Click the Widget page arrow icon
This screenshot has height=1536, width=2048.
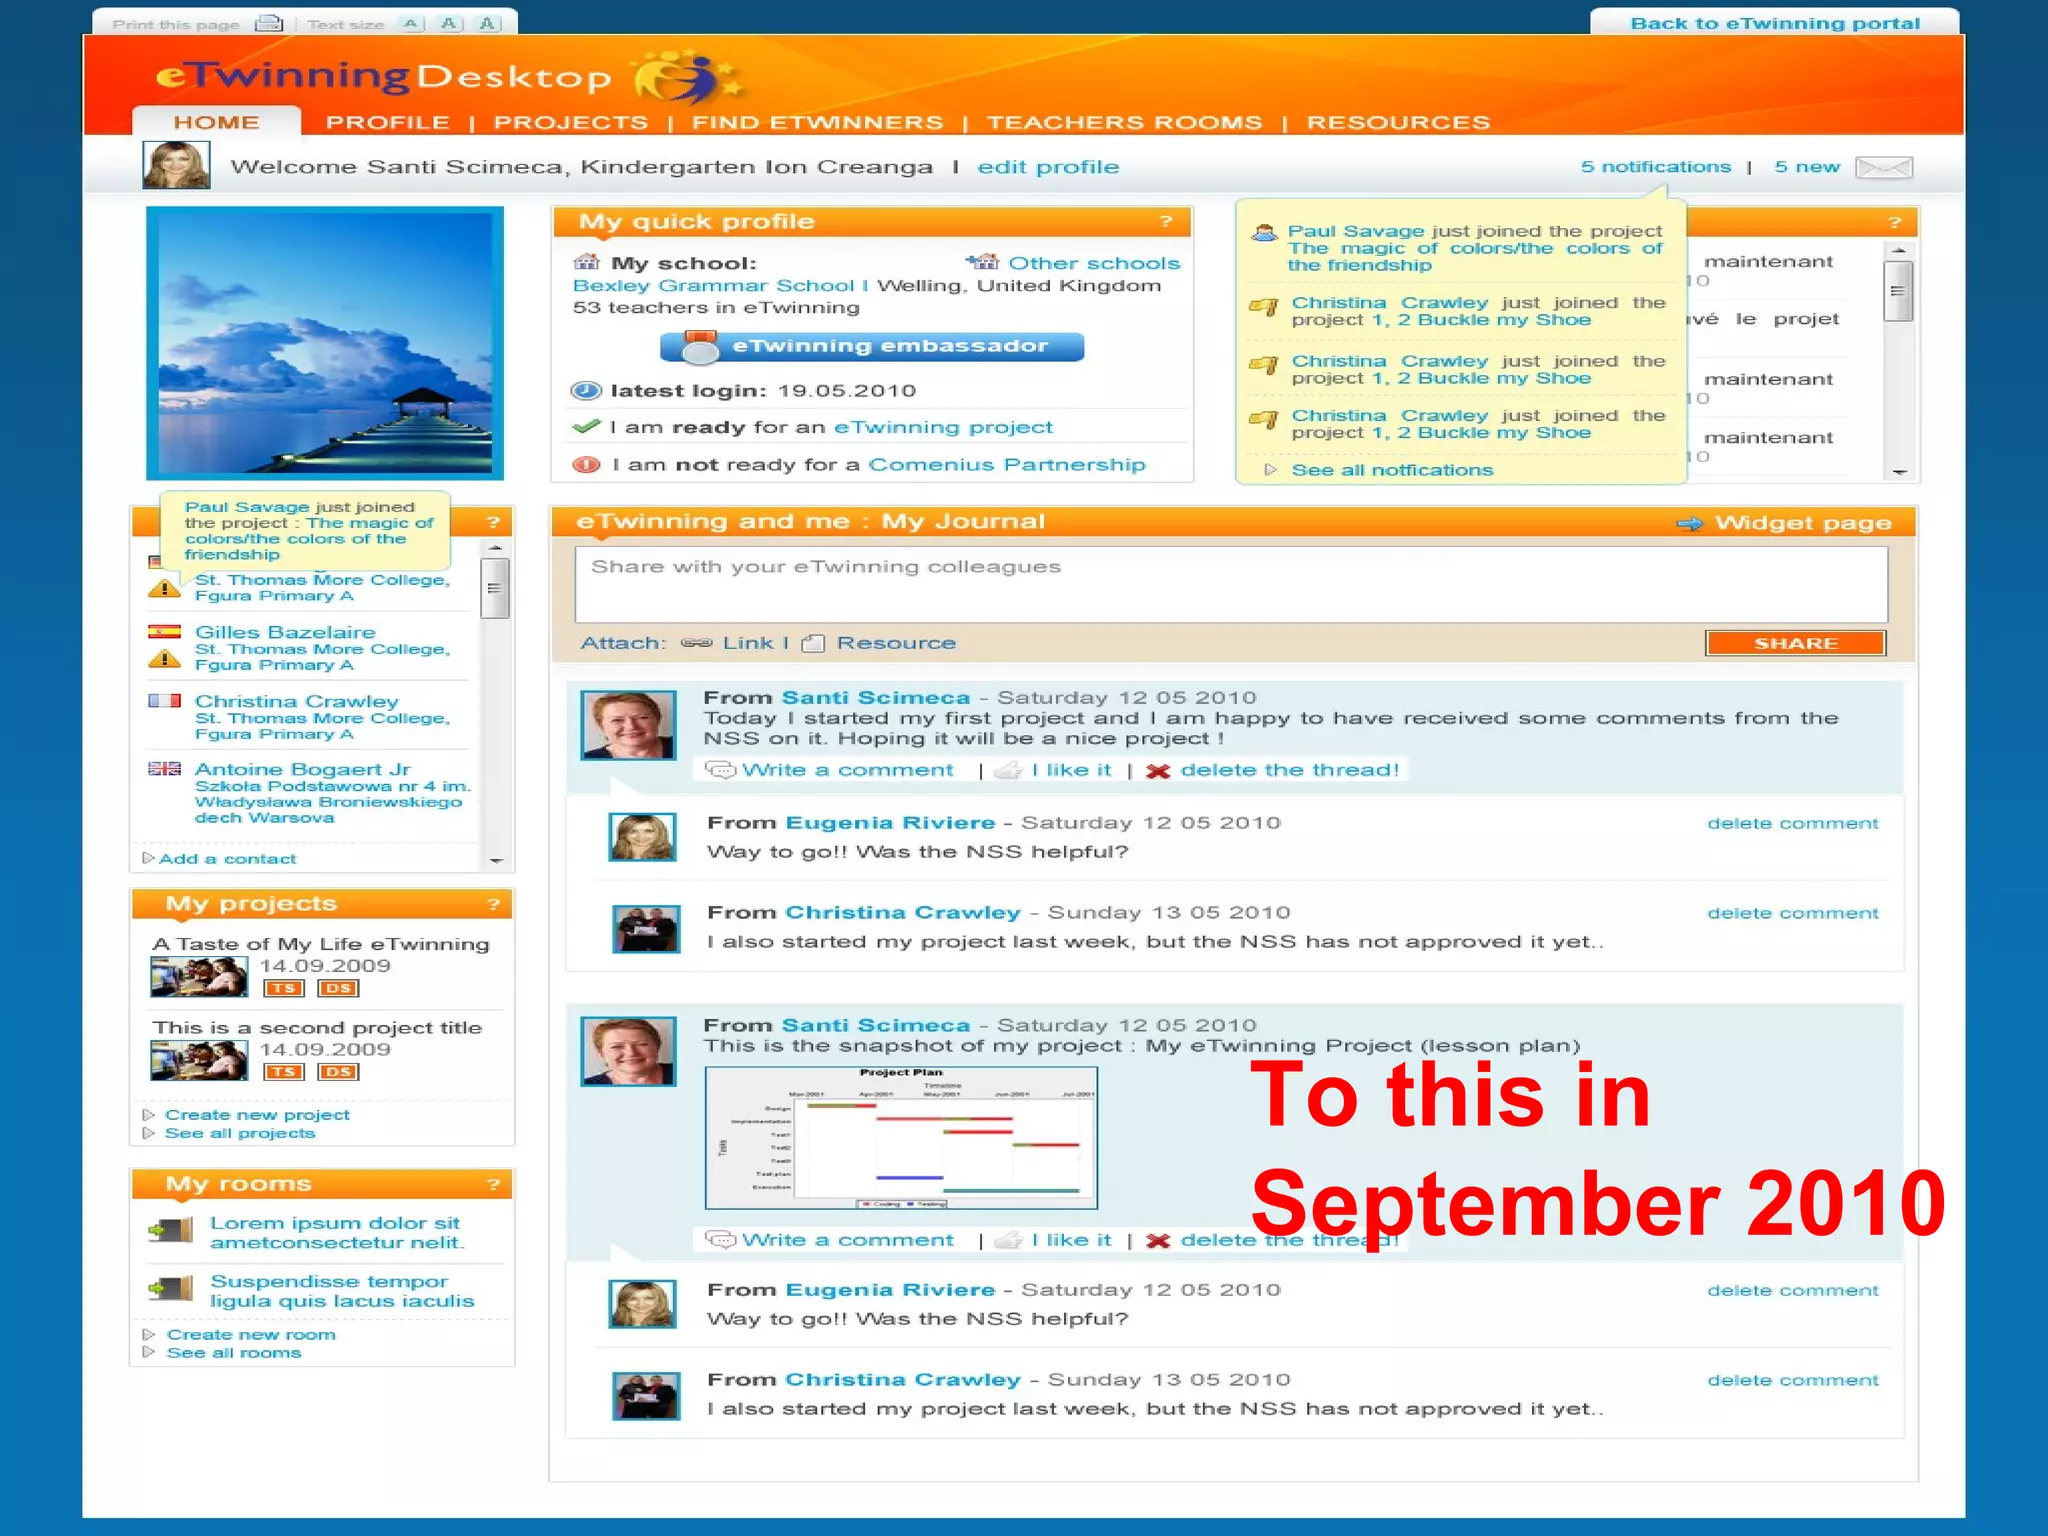(1690, 523)
